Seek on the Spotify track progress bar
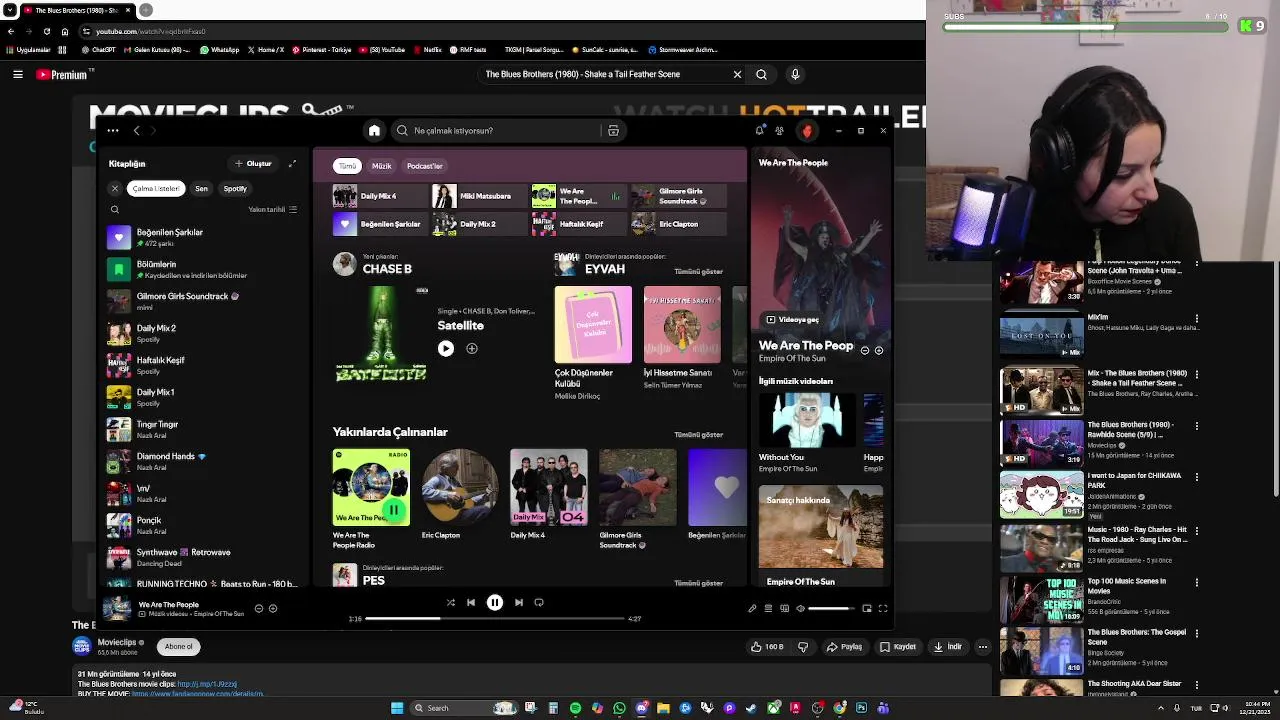This screenshot has width=1280, height=720. [495, 619]
